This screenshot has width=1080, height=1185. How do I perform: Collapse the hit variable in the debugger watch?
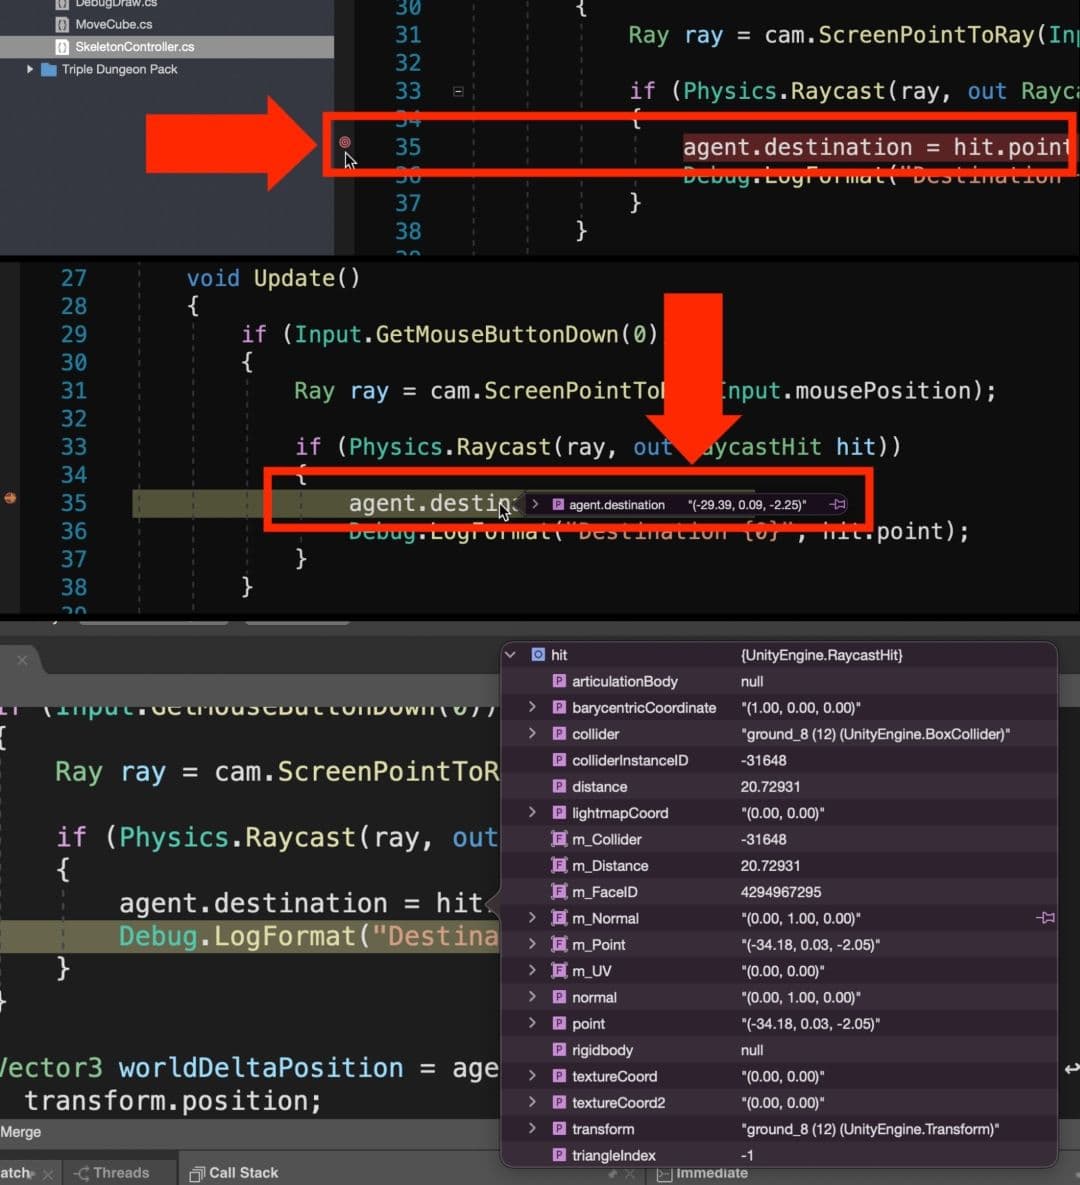(x=511, y=655)
